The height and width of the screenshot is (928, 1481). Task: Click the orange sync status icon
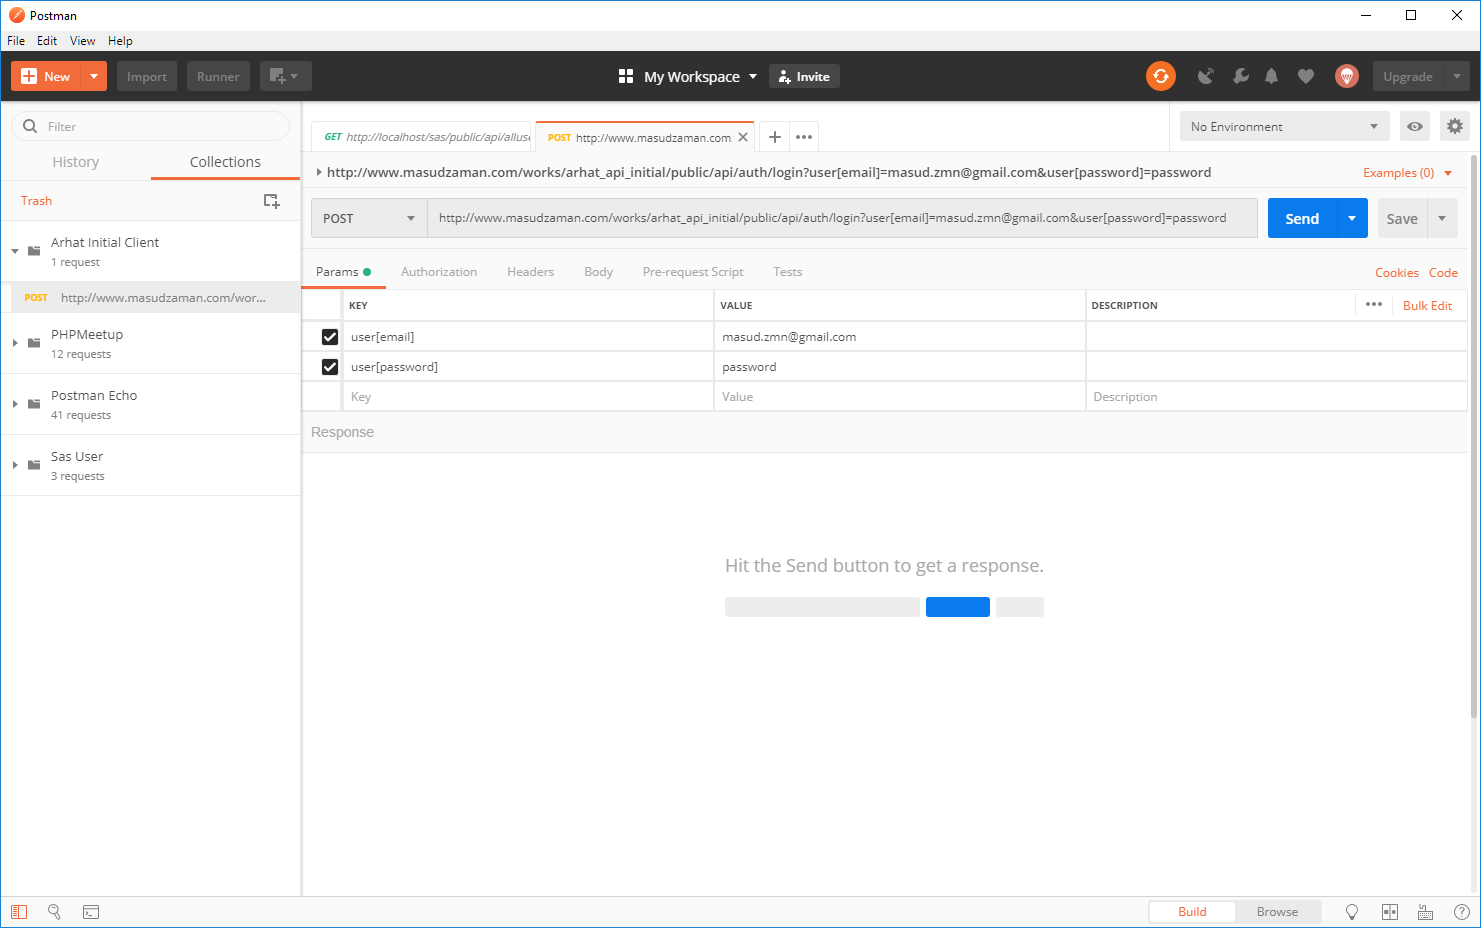(1160, 76)
